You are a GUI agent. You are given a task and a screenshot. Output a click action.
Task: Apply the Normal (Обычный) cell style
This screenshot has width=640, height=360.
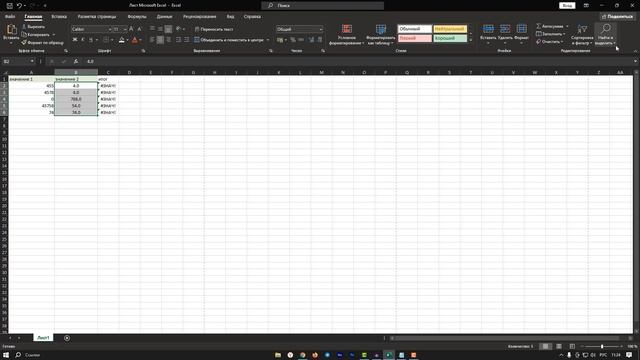414,29
